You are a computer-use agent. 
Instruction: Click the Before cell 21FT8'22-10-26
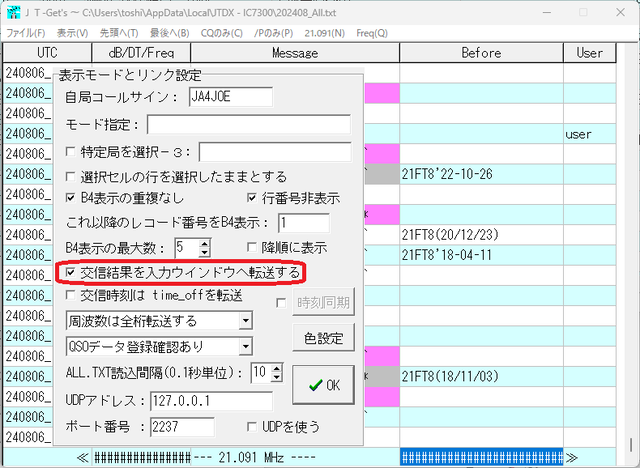click(x=481, y=174)
